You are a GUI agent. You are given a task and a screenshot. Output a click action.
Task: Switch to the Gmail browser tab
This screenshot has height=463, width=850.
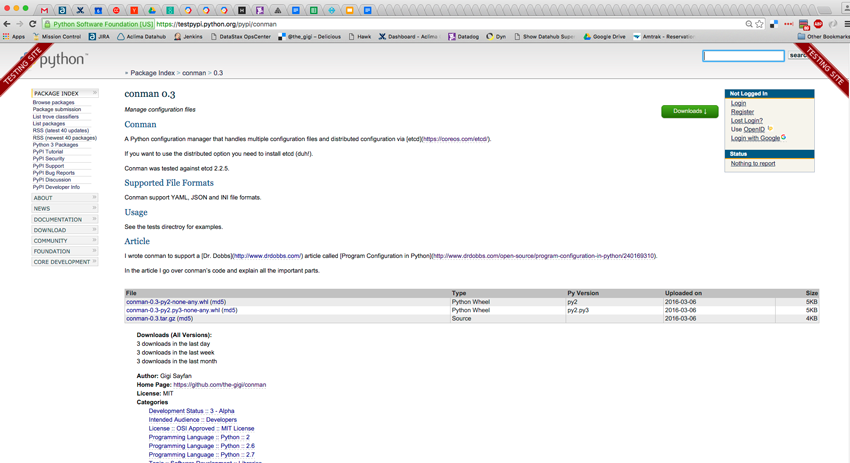[44, 10]
